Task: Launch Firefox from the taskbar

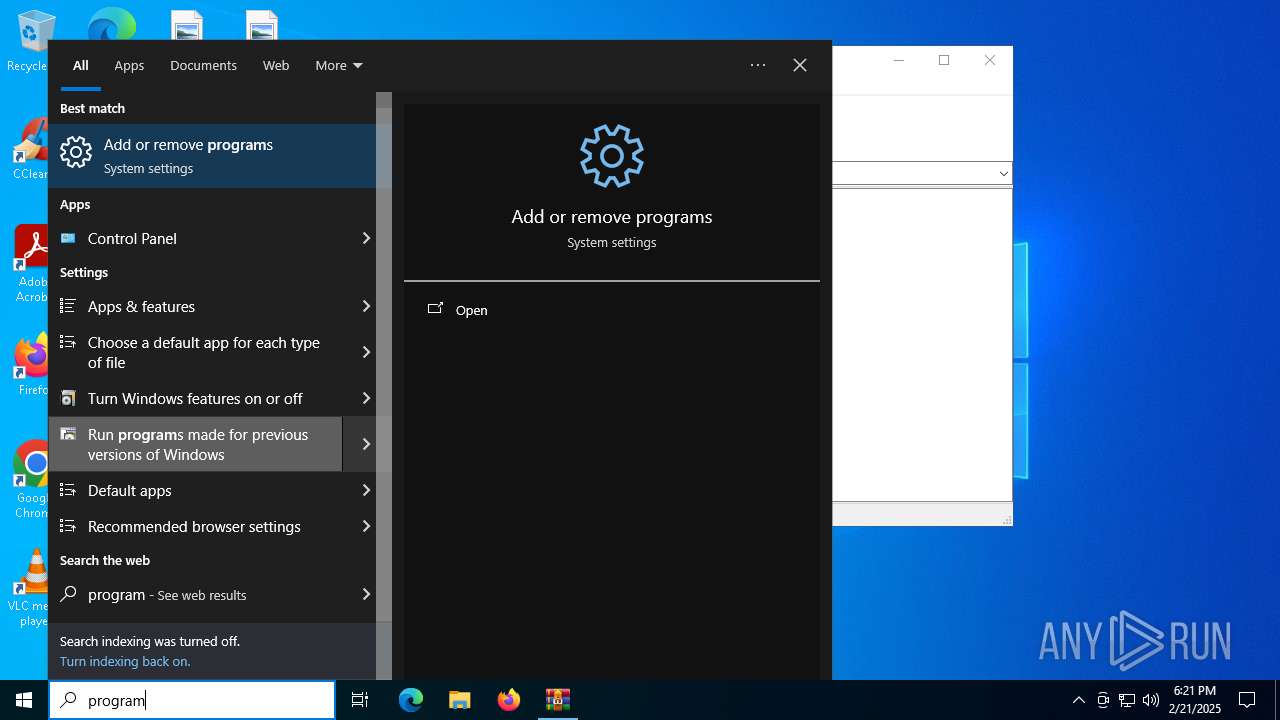Action: 509,700
